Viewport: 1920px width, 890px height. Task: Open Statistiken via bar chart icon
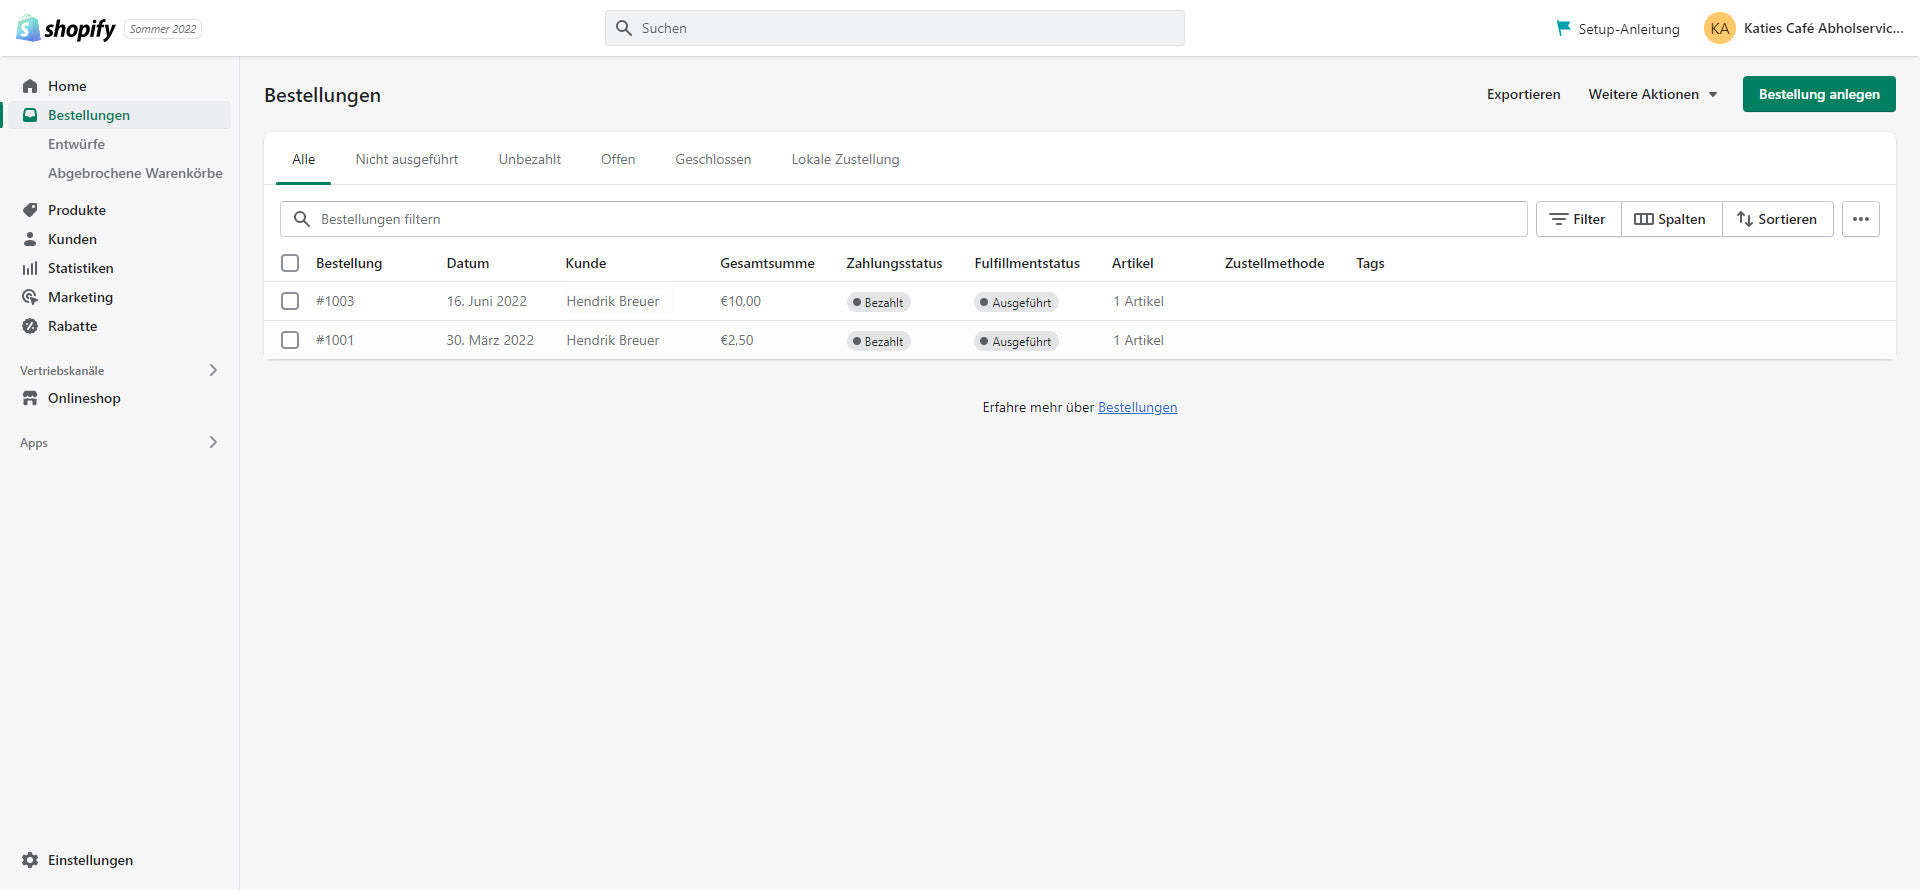click(30, 268)
